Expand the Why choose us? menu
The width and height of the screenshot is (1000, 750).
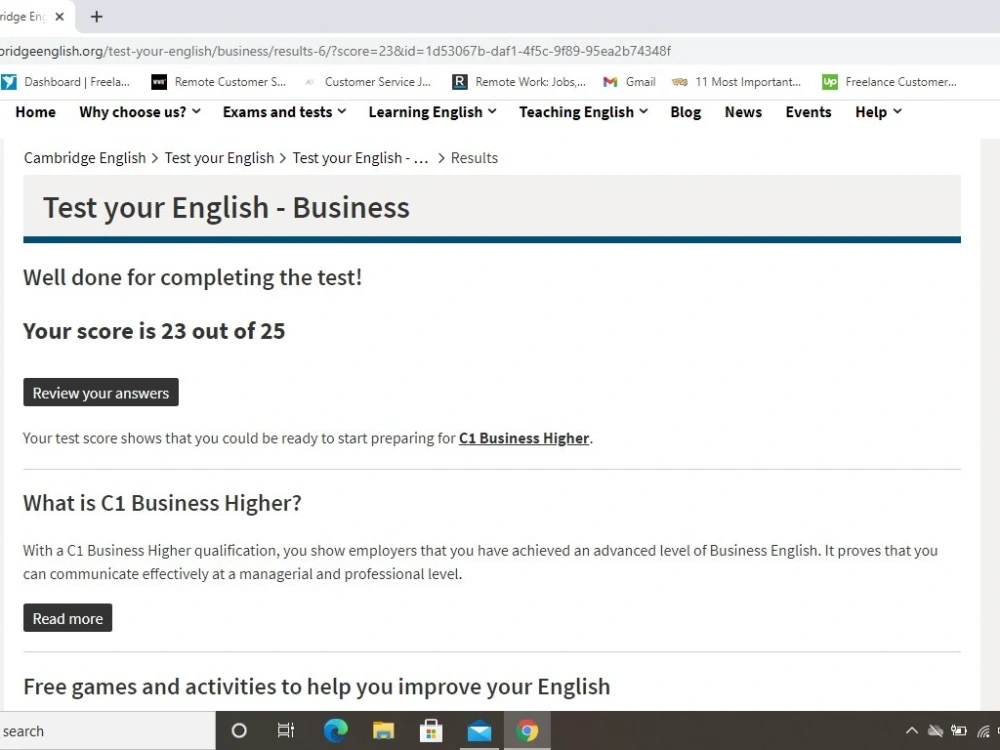140,112
